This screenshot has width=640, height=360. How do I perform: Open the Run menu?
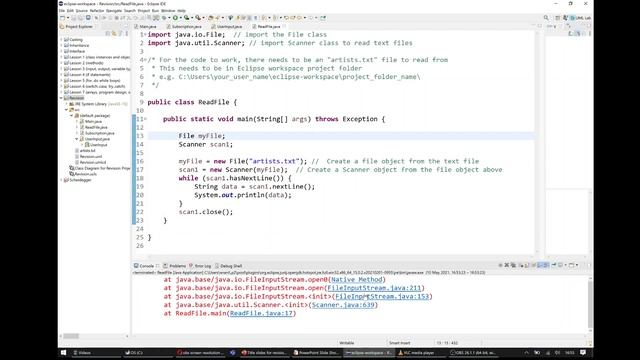pyautogui.click(x=155, y=11)
